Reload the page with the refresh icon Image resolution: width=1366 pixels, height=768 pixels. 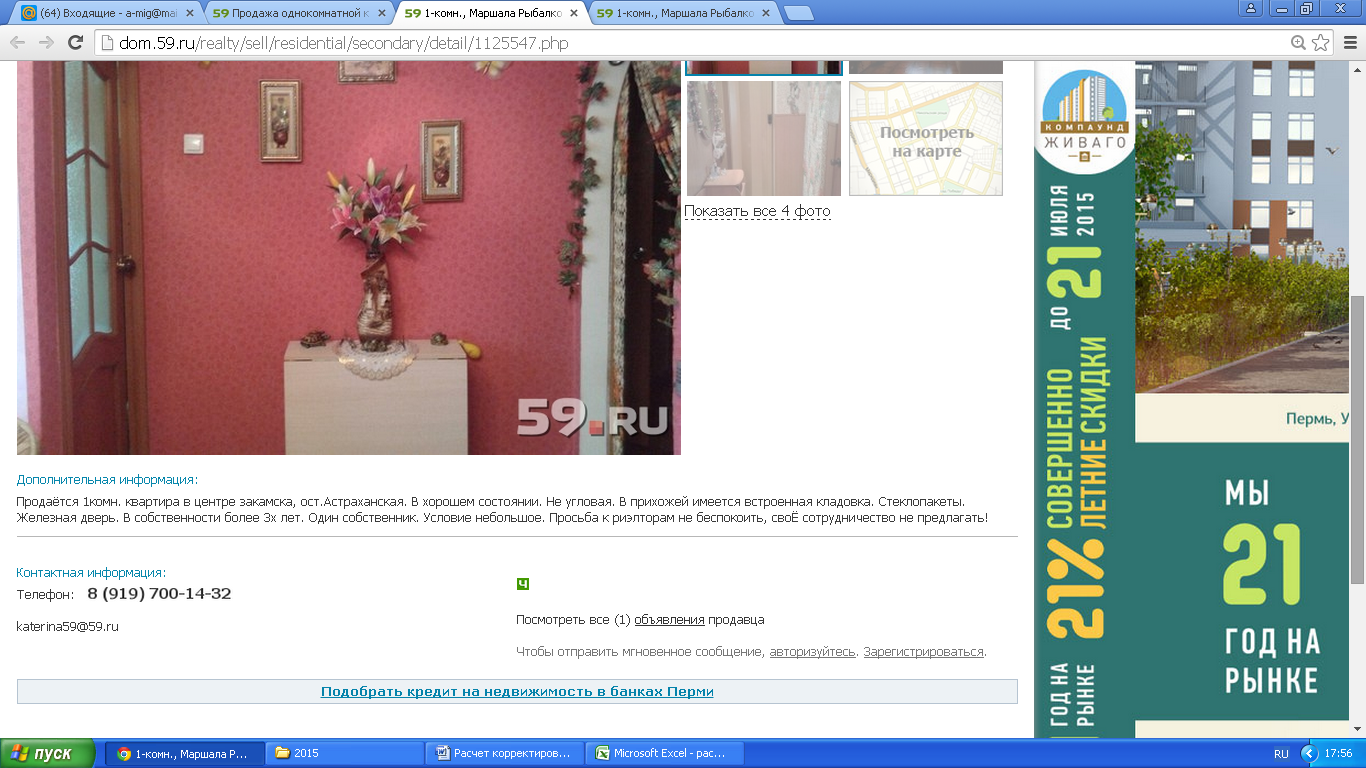[x=75, y=42]
